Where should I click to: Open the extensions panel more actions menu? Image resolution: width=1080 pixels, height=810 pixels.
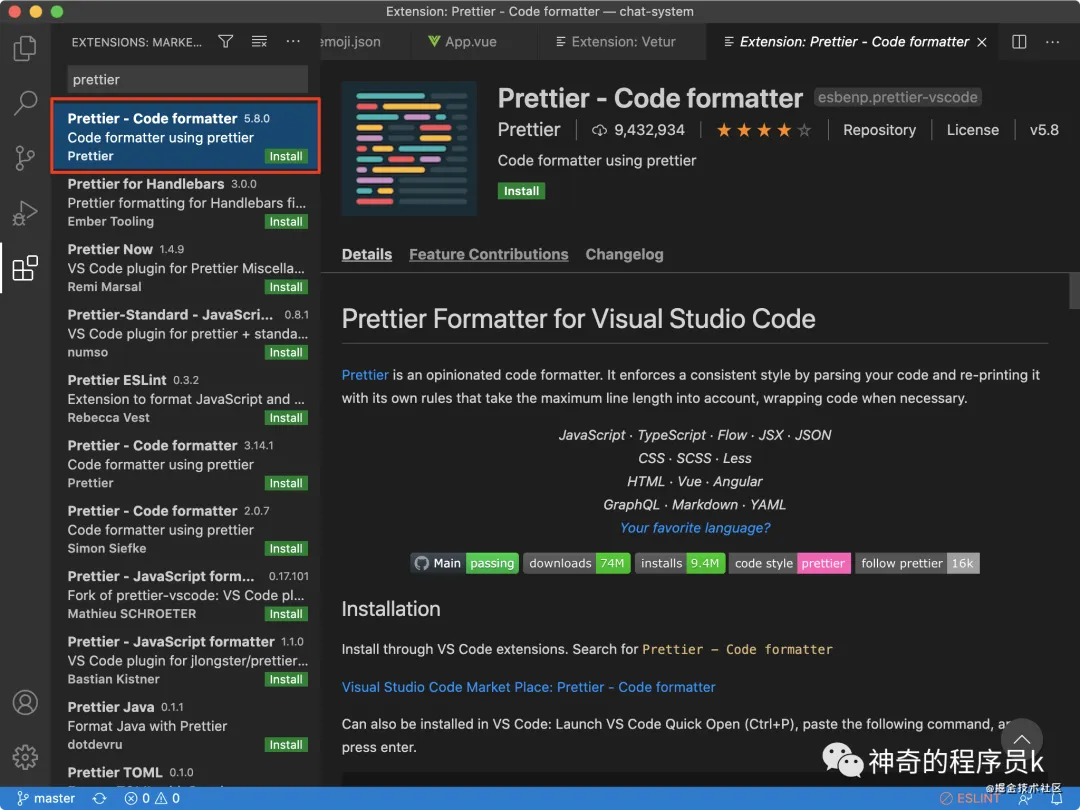[x=293, y=42]
